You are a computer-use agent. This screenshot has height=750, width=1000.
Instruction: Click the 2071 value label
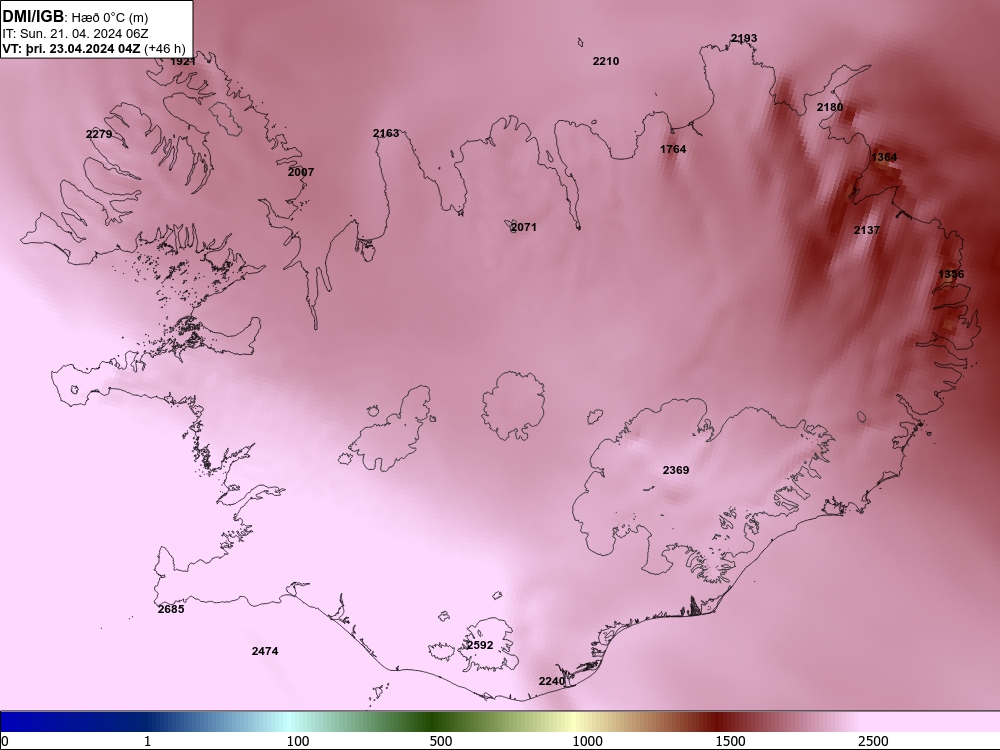click(x=524, y=227)
